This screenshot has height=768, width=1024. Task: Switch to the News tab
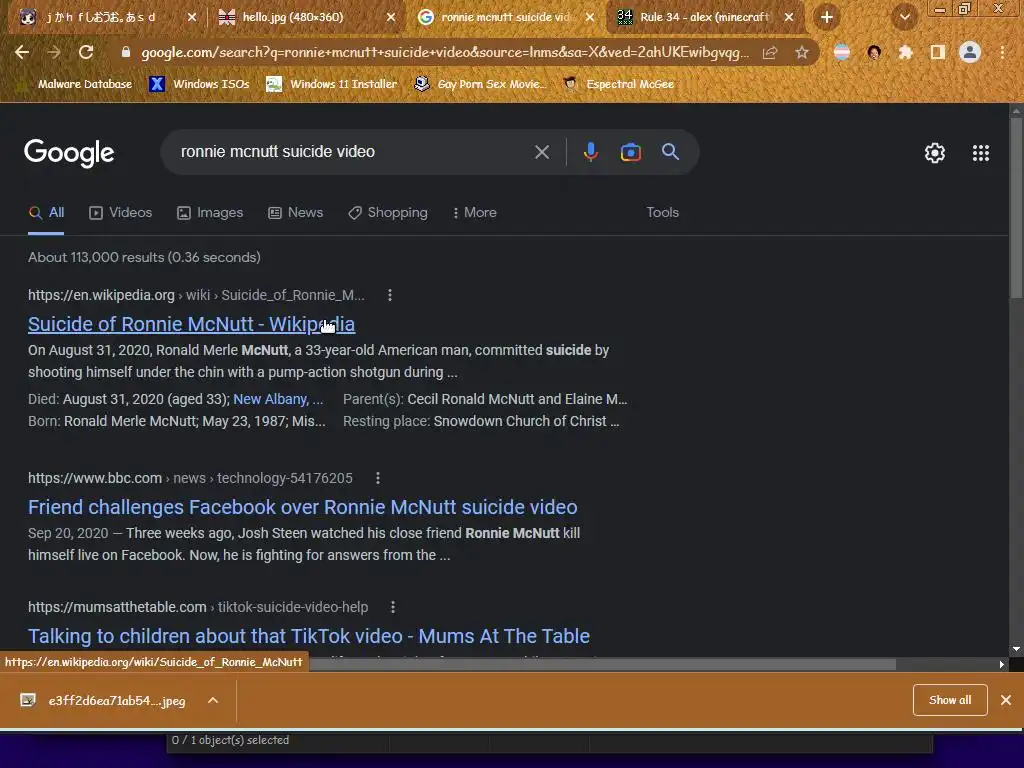296,213
